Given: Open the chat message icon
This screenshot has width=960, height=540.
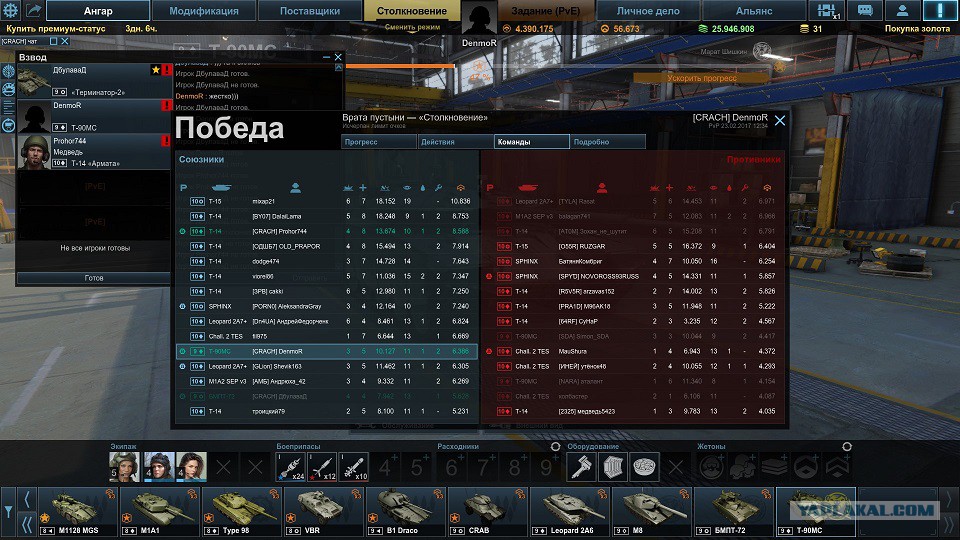Looking at the screenshot, I should pyautogui.click(x=864, y=10).
